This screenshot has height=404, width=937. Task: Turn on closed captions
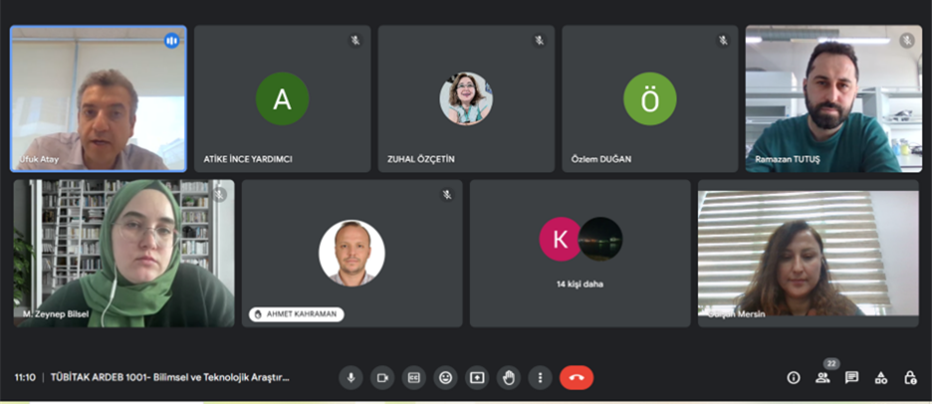click(x=414, y=378)
